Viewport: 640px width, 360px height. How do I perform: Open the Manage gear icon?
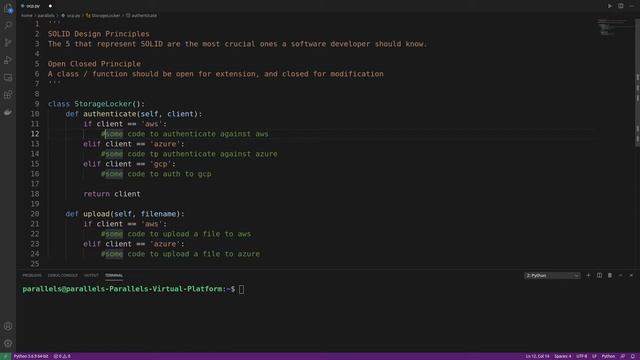pyautogui.click(x=8, y=343)
